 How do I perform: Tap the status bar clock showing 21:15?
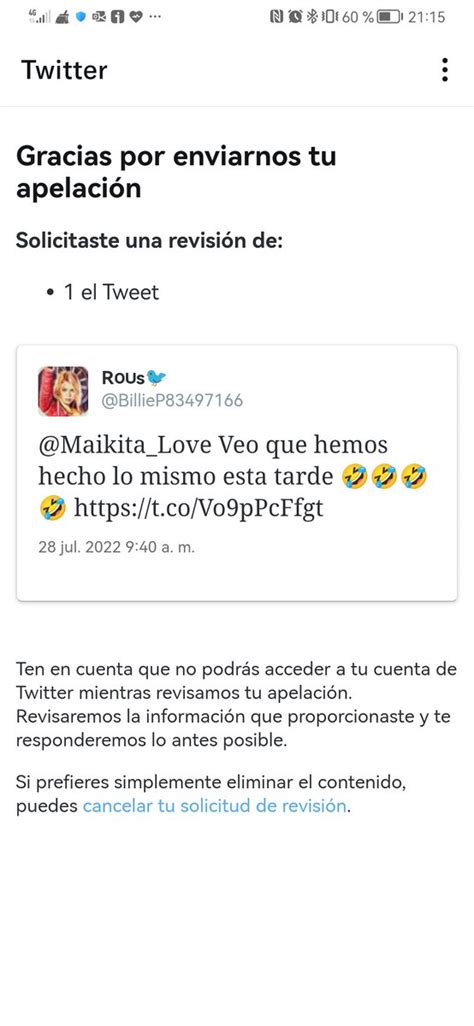click(426, 17)
